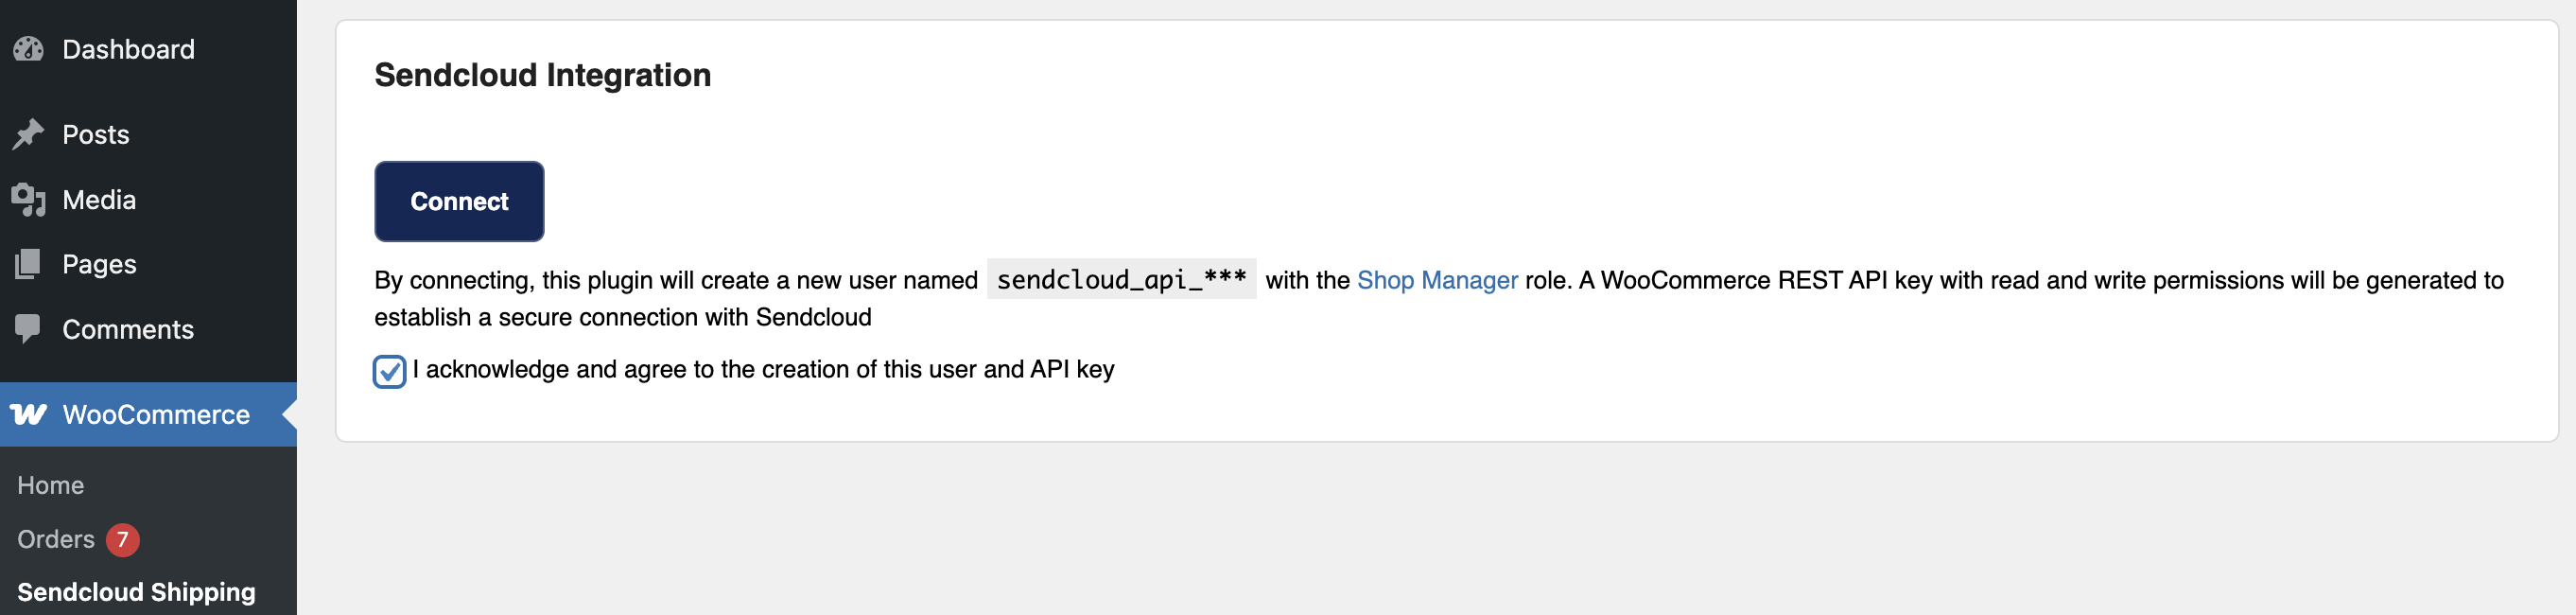Viewport: 2576px width, 615px height.
Task: Click the Pages document icon
Action: tap(29, 264)
